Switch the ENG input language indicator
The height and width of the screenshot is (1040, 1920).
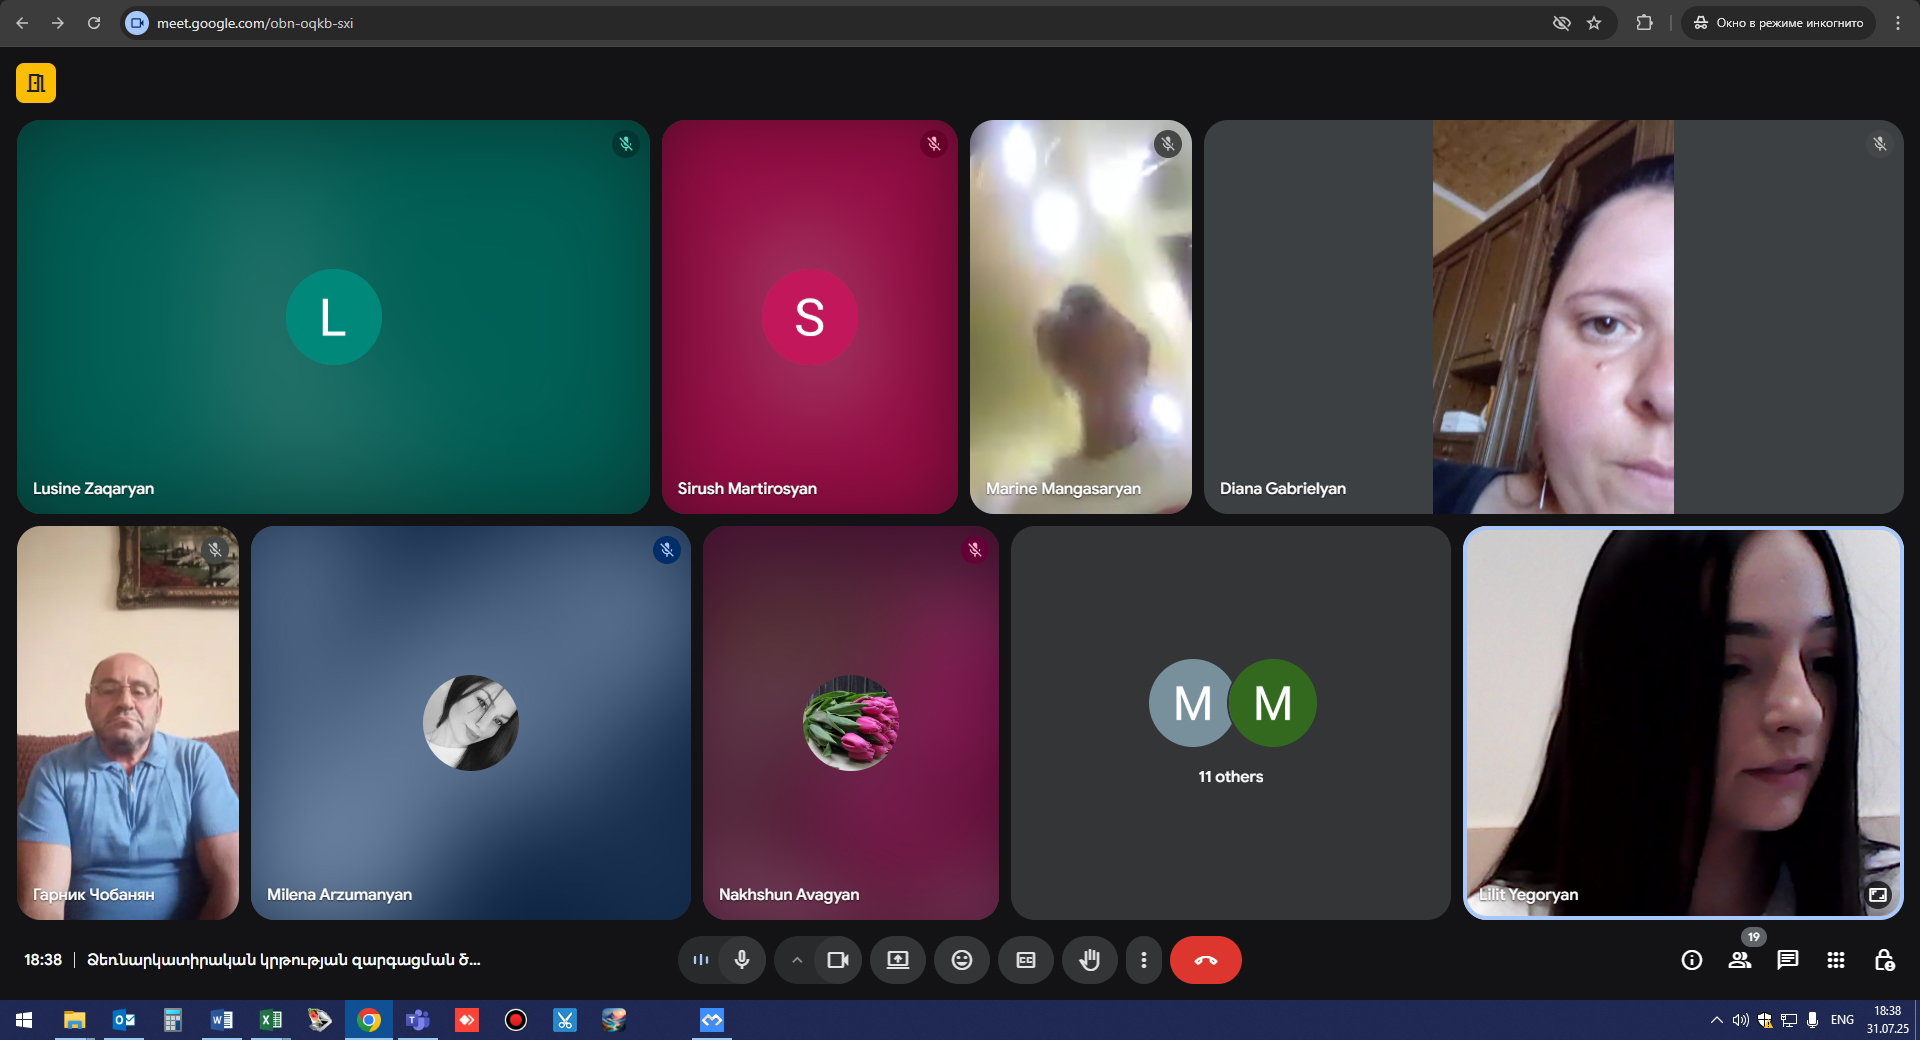point(1842,1020)
